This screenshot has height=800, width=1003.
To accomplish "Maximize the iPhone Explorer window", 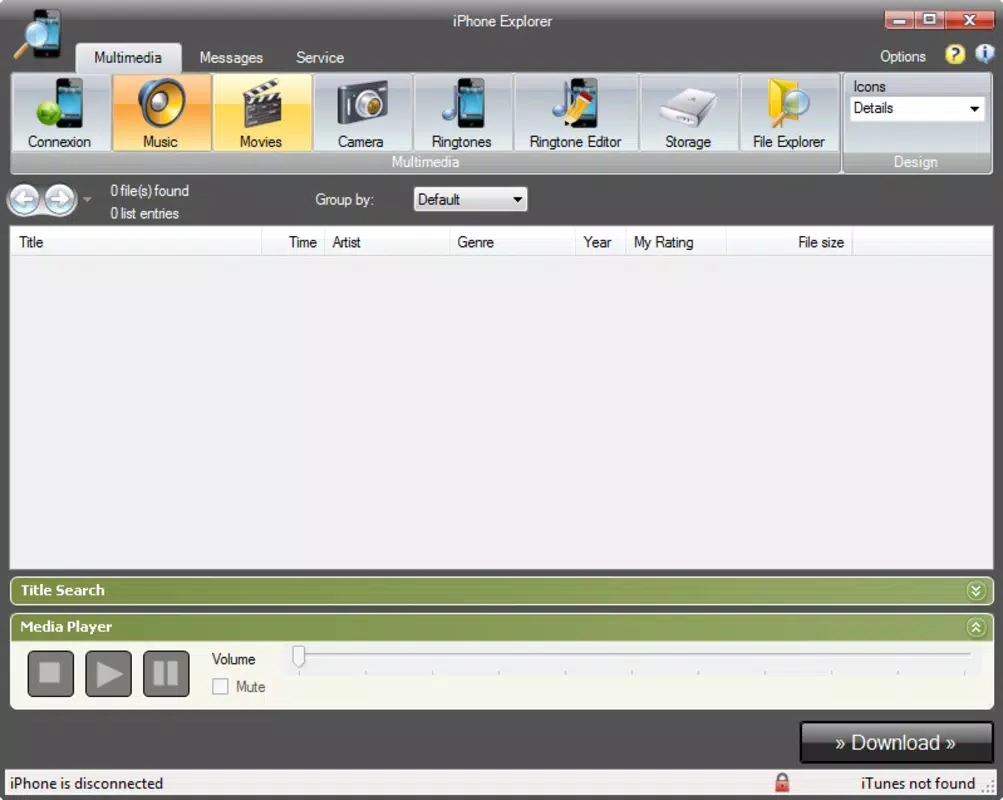I will click(x=929, y=20).
